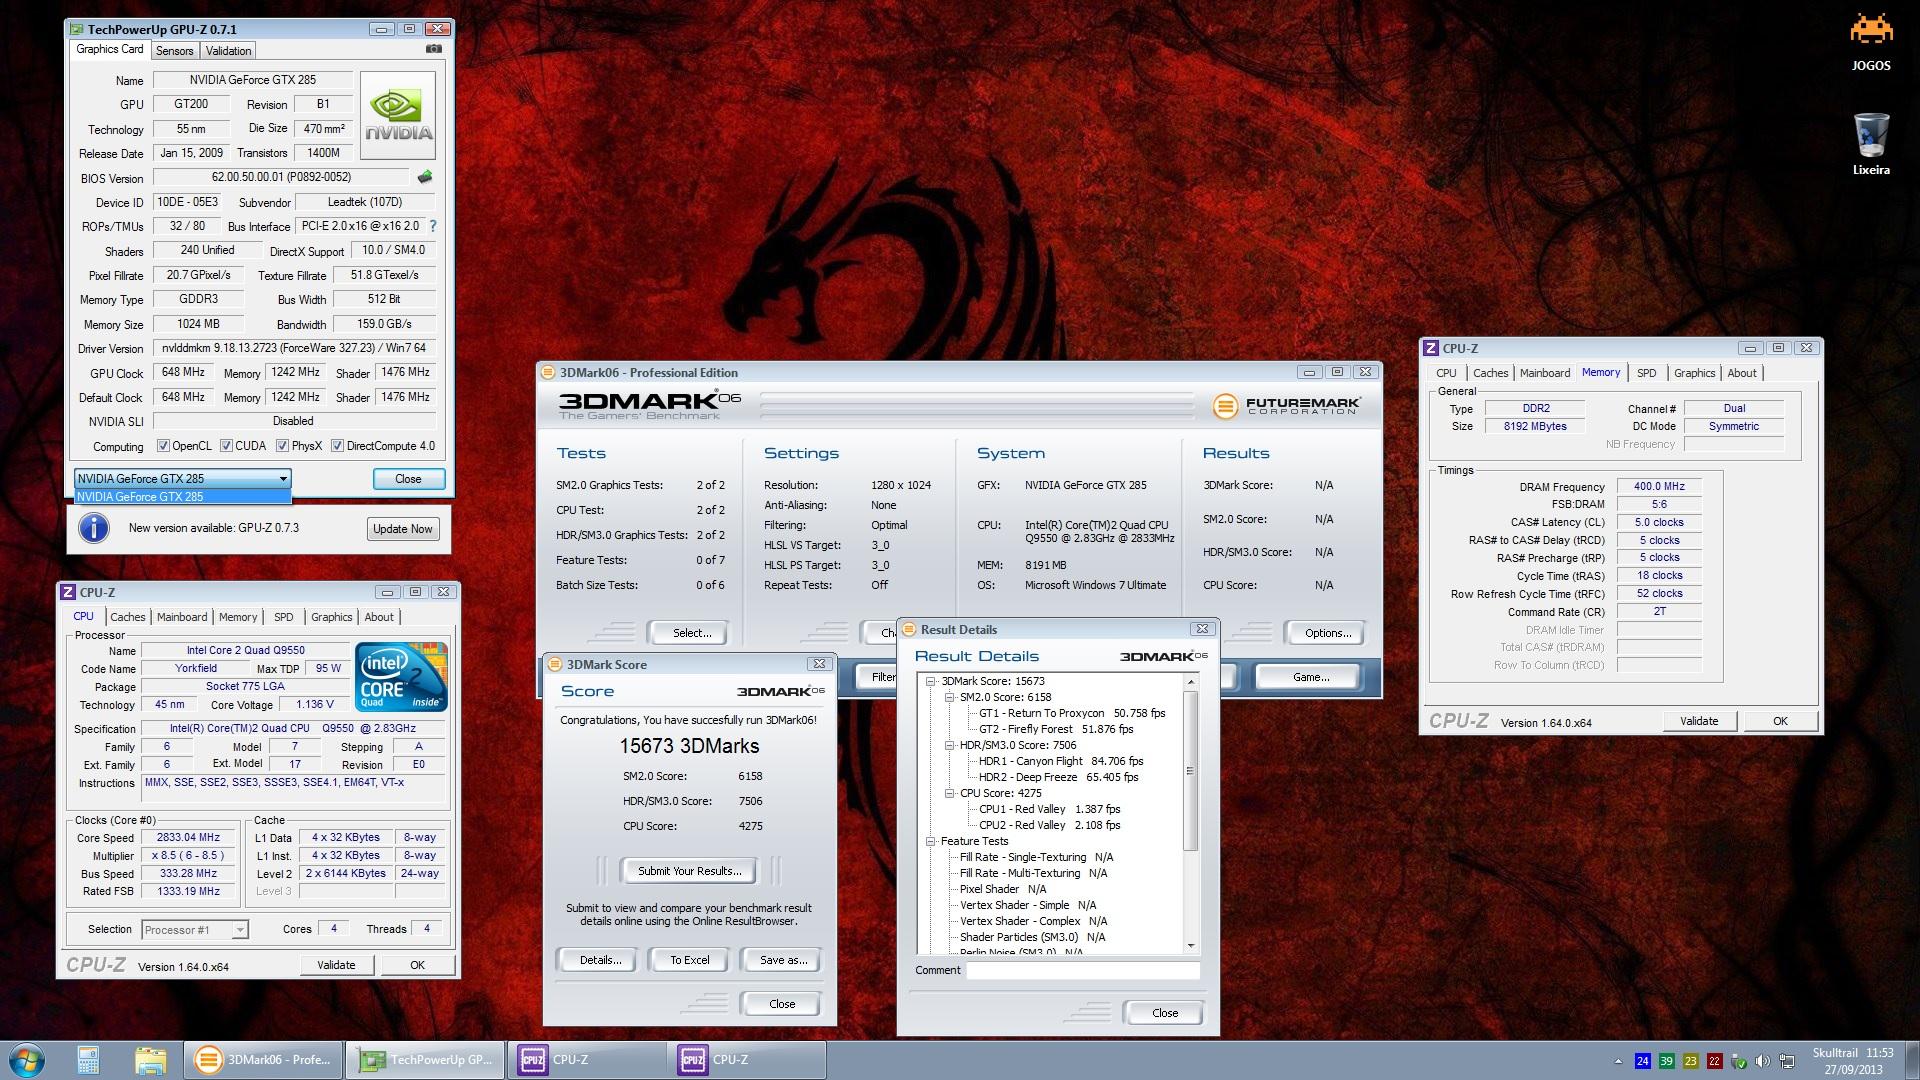This screenshot has height=1080, width=1920.
Task: Open the Lixeira recycle bin icon
Action: (x=1871, y=144)
